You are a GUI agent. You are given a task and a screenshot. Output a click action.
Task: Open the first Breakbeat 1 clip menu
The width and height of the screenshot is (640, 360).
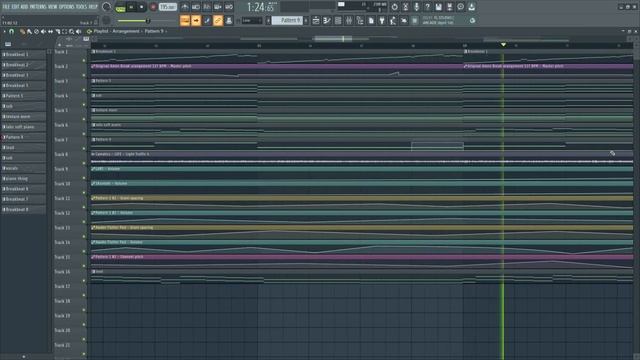(93, 52)
